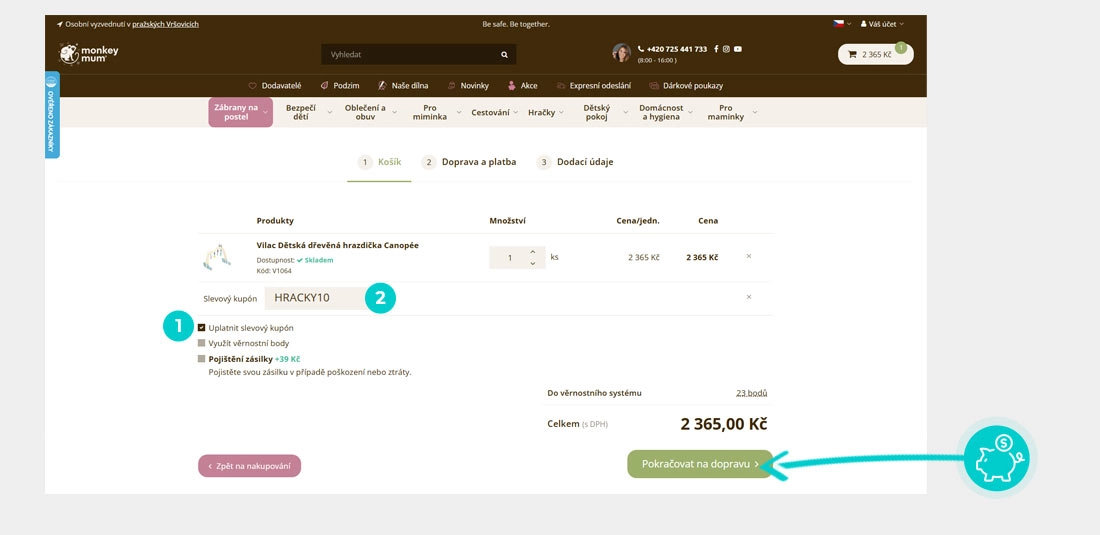Open the Czech flag language selector
This screenshot has height=535, width=1100.
[841, 24]
